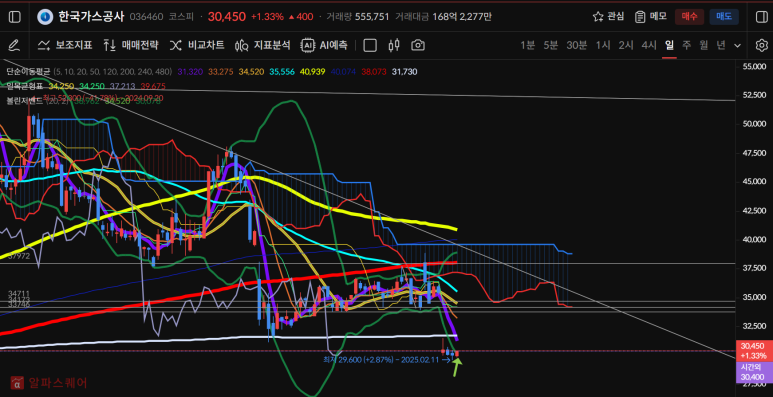Expand the timeframe dropdown chevron
This screenshot has height=397, width=773.
[738, 46]
